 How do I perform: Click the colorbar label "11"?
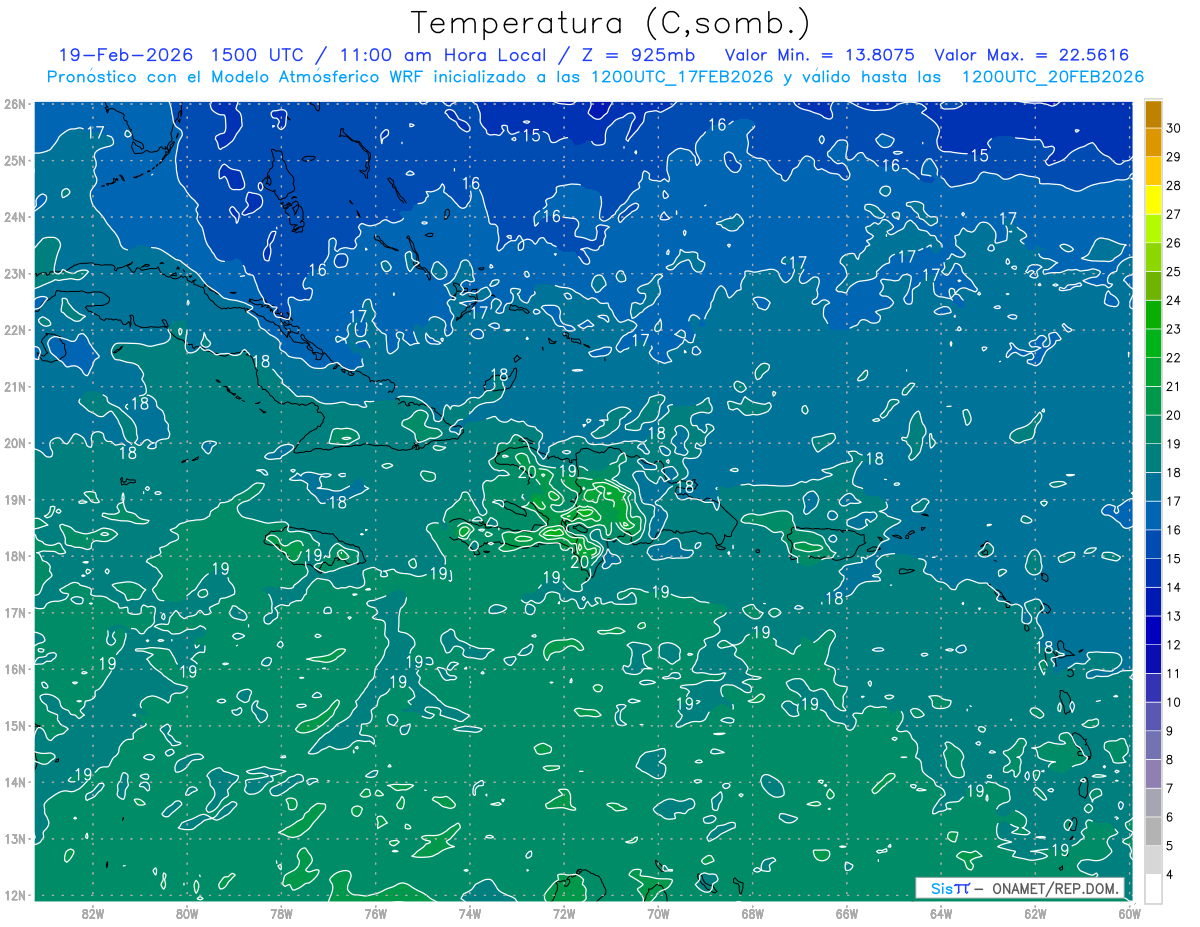tap(1173, 673)
